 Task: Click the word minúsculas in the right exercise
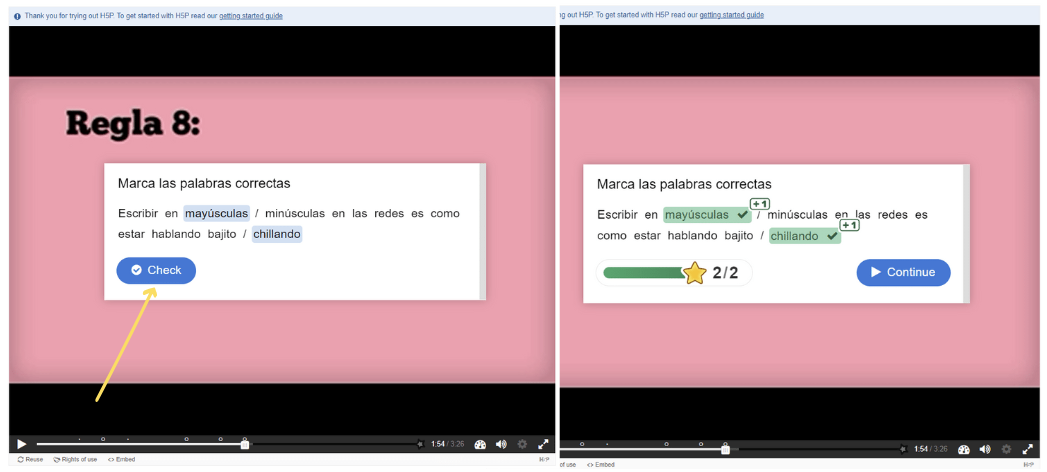[x=798, y=215]
